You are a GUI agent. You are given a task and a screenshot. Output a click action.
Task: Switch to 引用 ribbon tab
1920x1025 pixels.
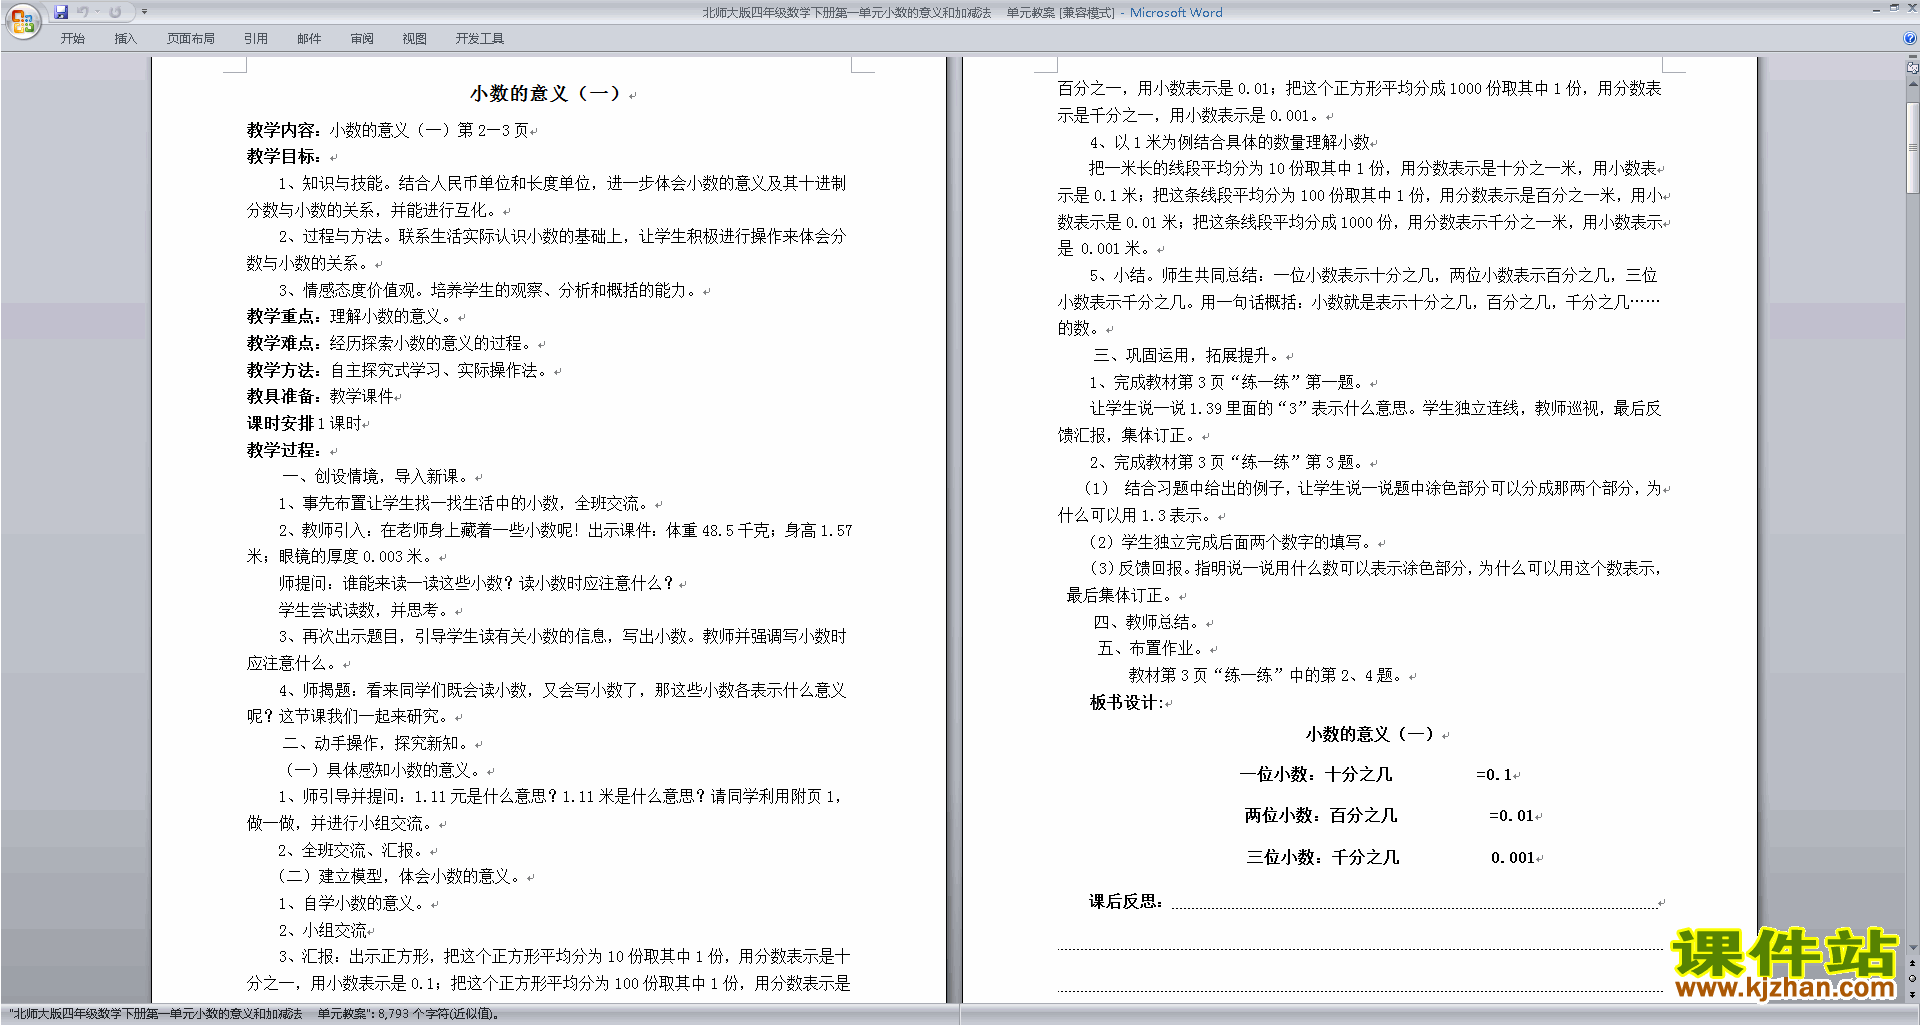[256, 39]
